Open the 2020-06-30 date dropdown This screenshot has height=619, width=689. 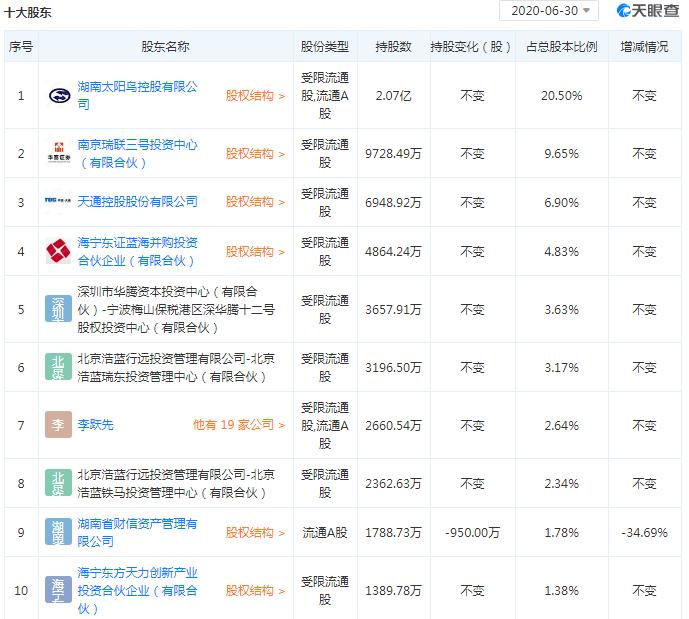coord(548,11)
